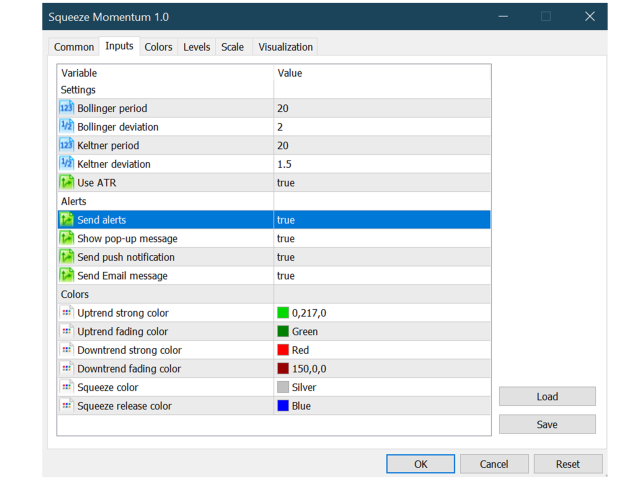Toggle the Send alerts true value

pos(380,220)
